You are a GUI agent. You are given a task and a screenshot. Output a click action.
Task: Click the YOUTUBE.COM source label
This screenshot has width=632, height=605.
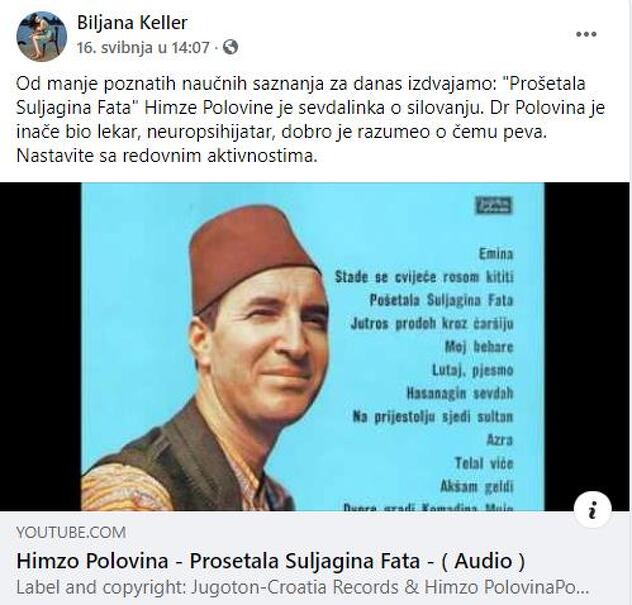(x=71, y=532)
